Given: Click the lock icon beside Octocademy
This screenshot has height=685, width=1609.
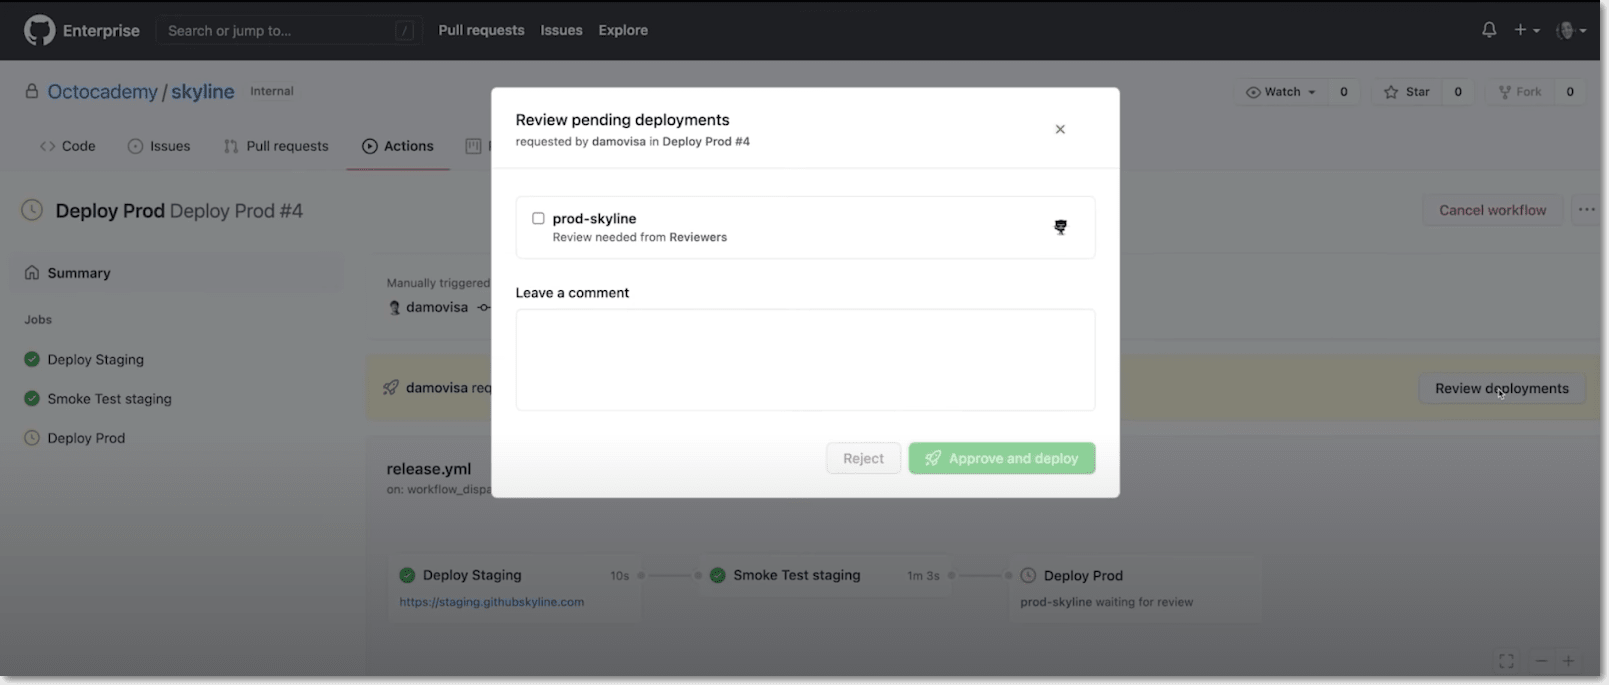Looking at the screenshot, I should point(32,91).
